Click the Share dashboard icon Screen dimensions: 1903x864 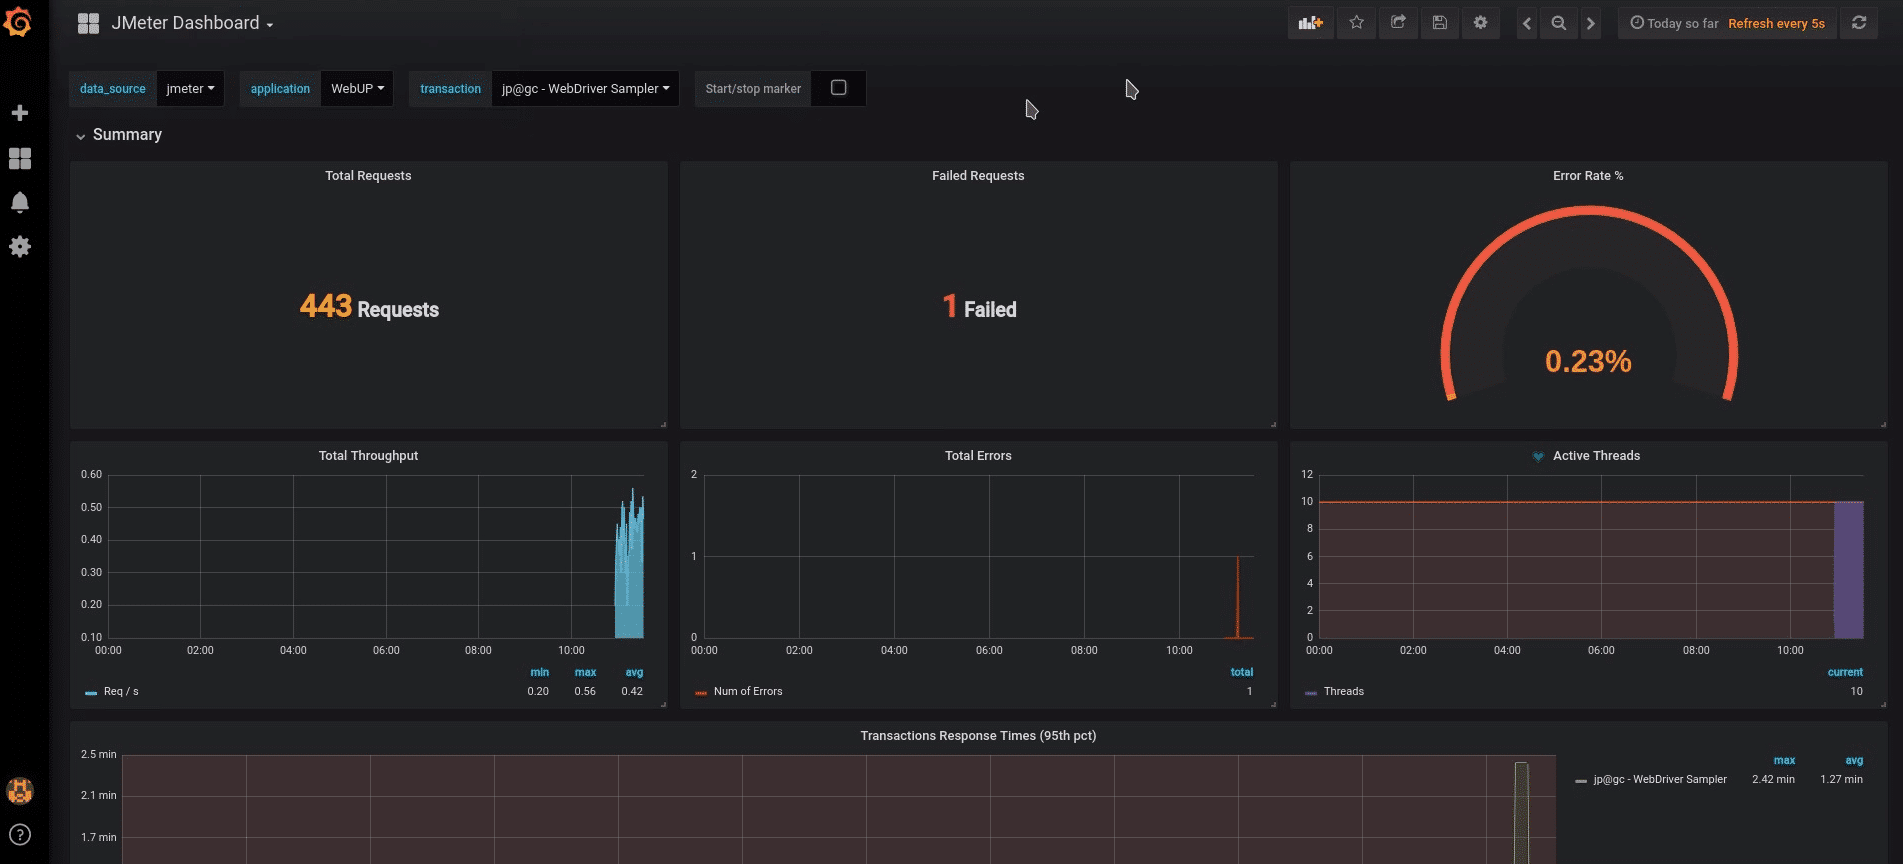[1398, 22]
